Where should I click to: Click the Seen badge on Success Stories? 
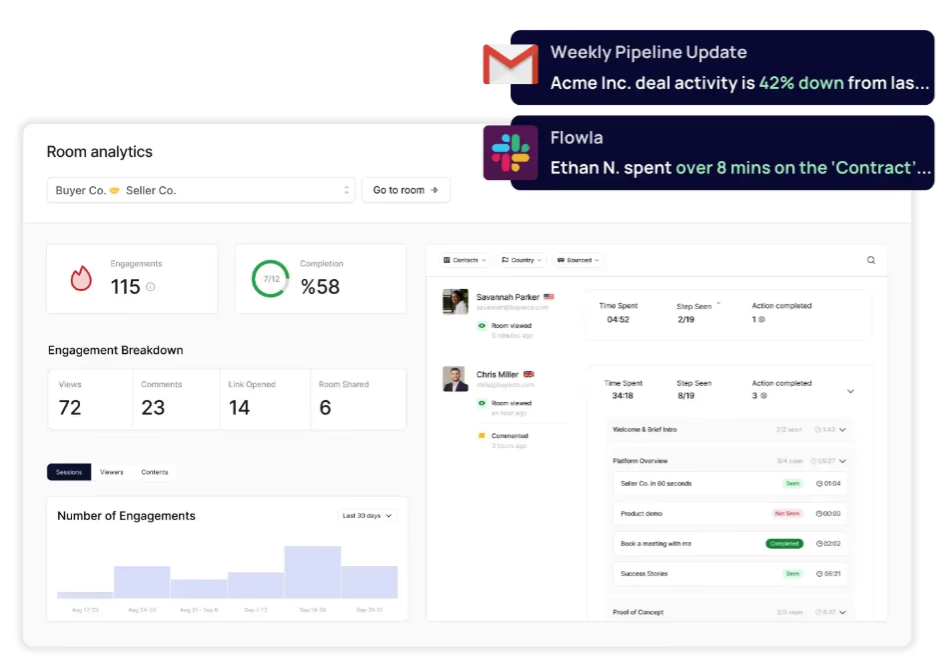[792, 573]
